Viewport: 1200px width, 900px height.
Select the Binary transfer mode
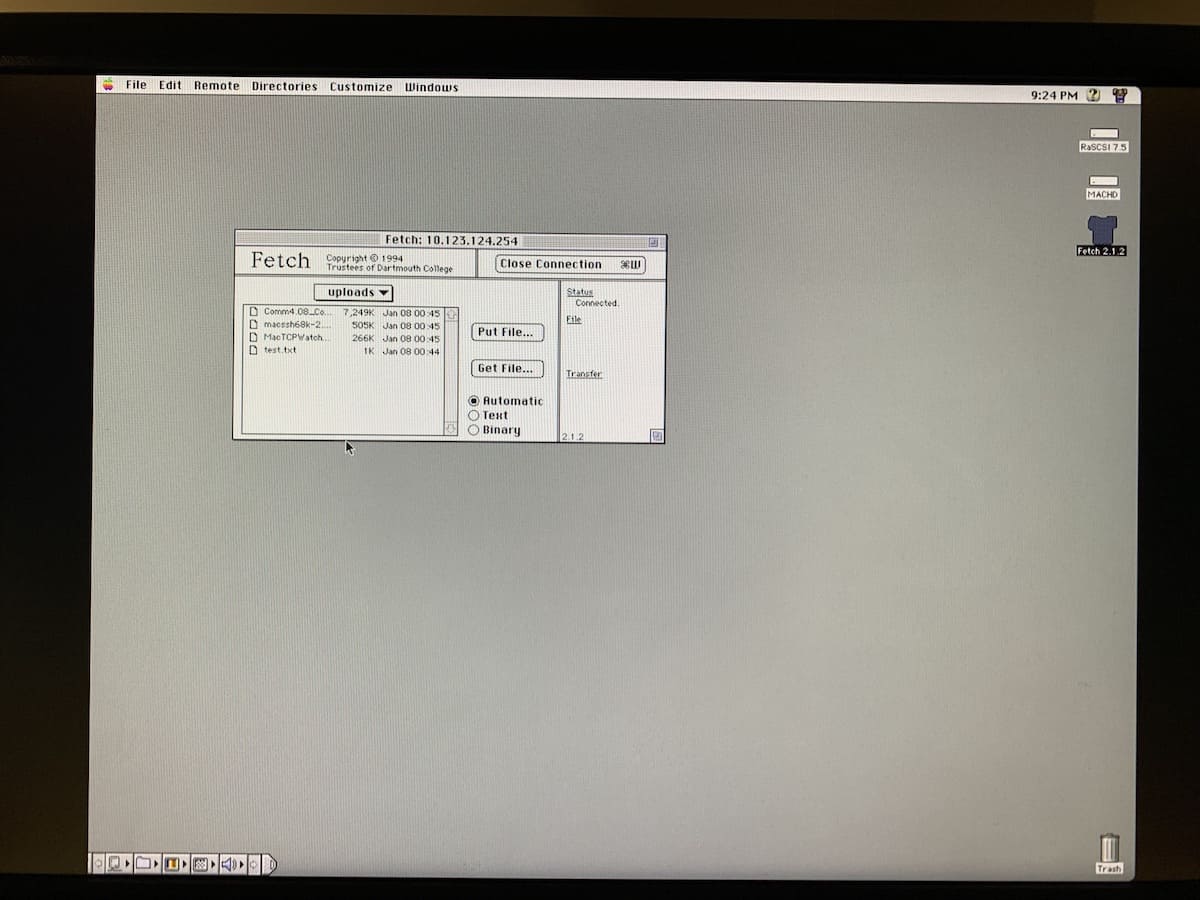point(495,430)
